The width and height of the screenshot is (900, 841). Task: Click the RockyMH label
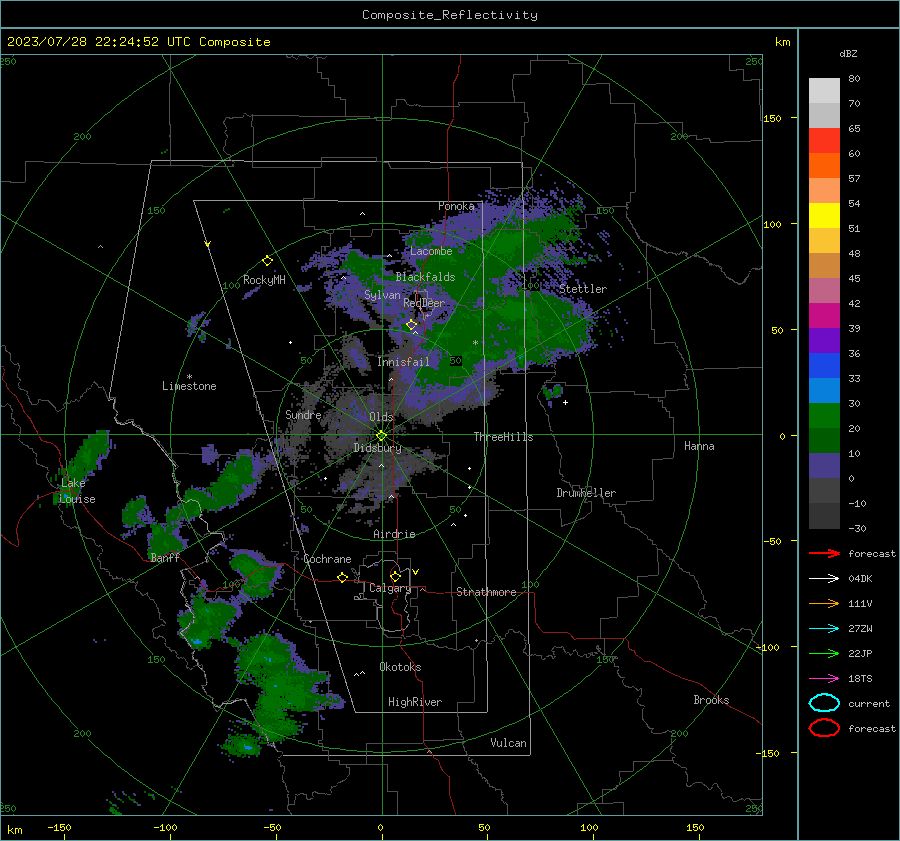tap(264, 280)
